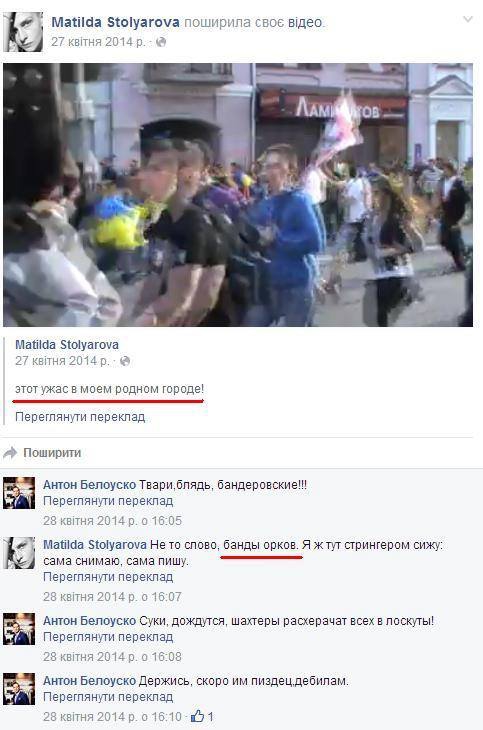Image resolution: width=483 pixels, height=730 pixels.
Task: Open Антон Белоуско name in first comment
Action: pos(89,485)
